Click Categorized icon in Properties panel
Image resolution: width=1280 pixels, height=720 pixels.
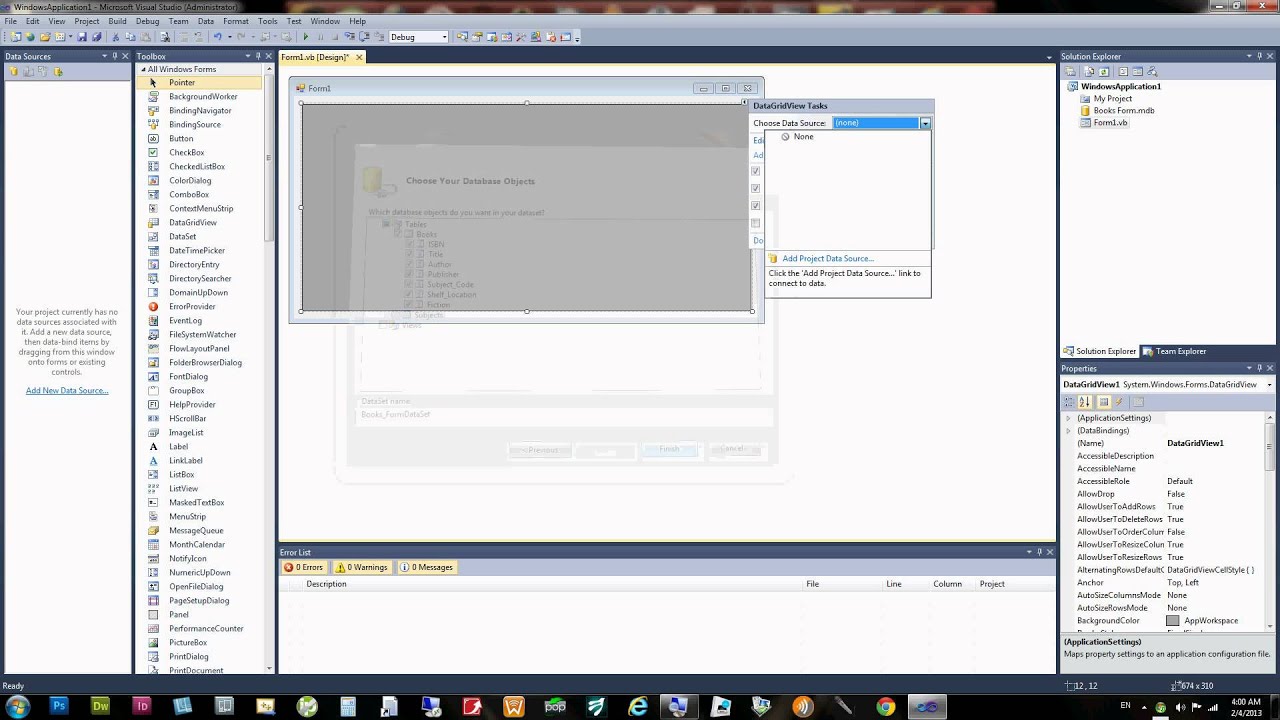click(x=1070, y=402)
